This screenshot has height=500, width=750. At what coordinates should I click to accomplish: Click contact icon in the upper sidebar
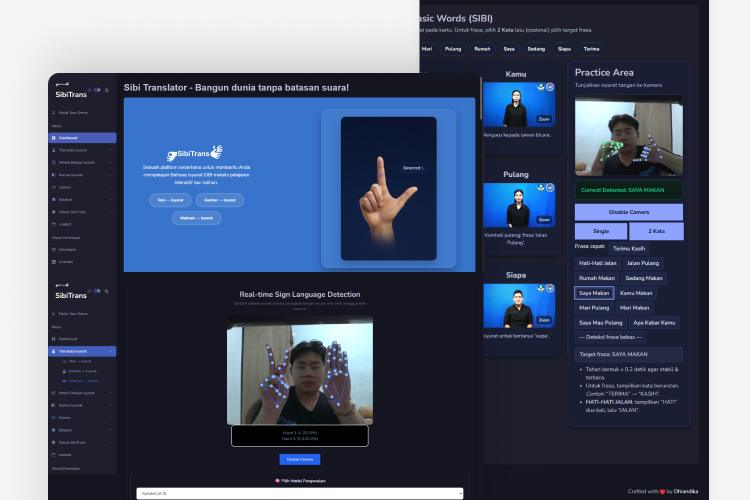click(54, 224)
